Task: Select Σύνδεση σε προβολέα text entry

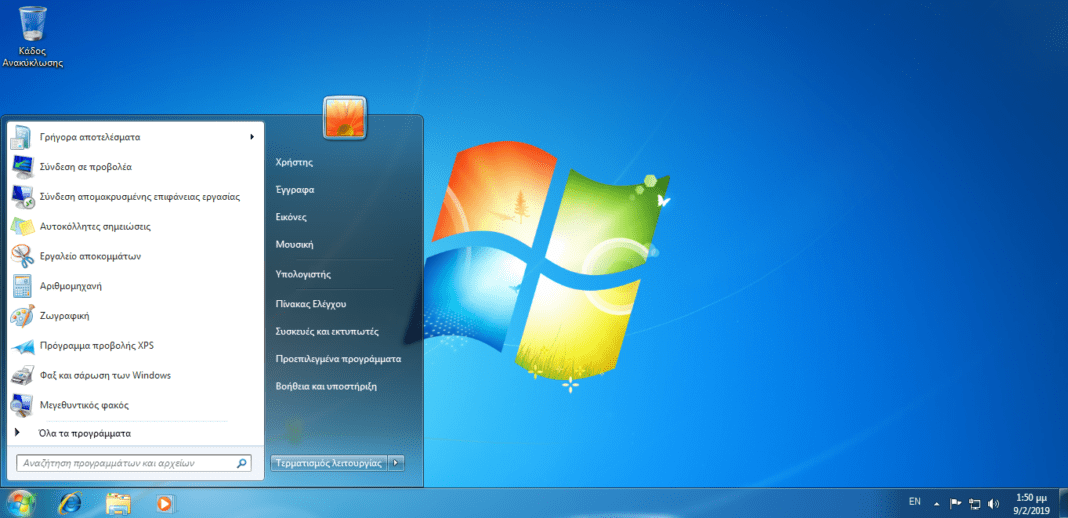Action: (x=86, y=167)
